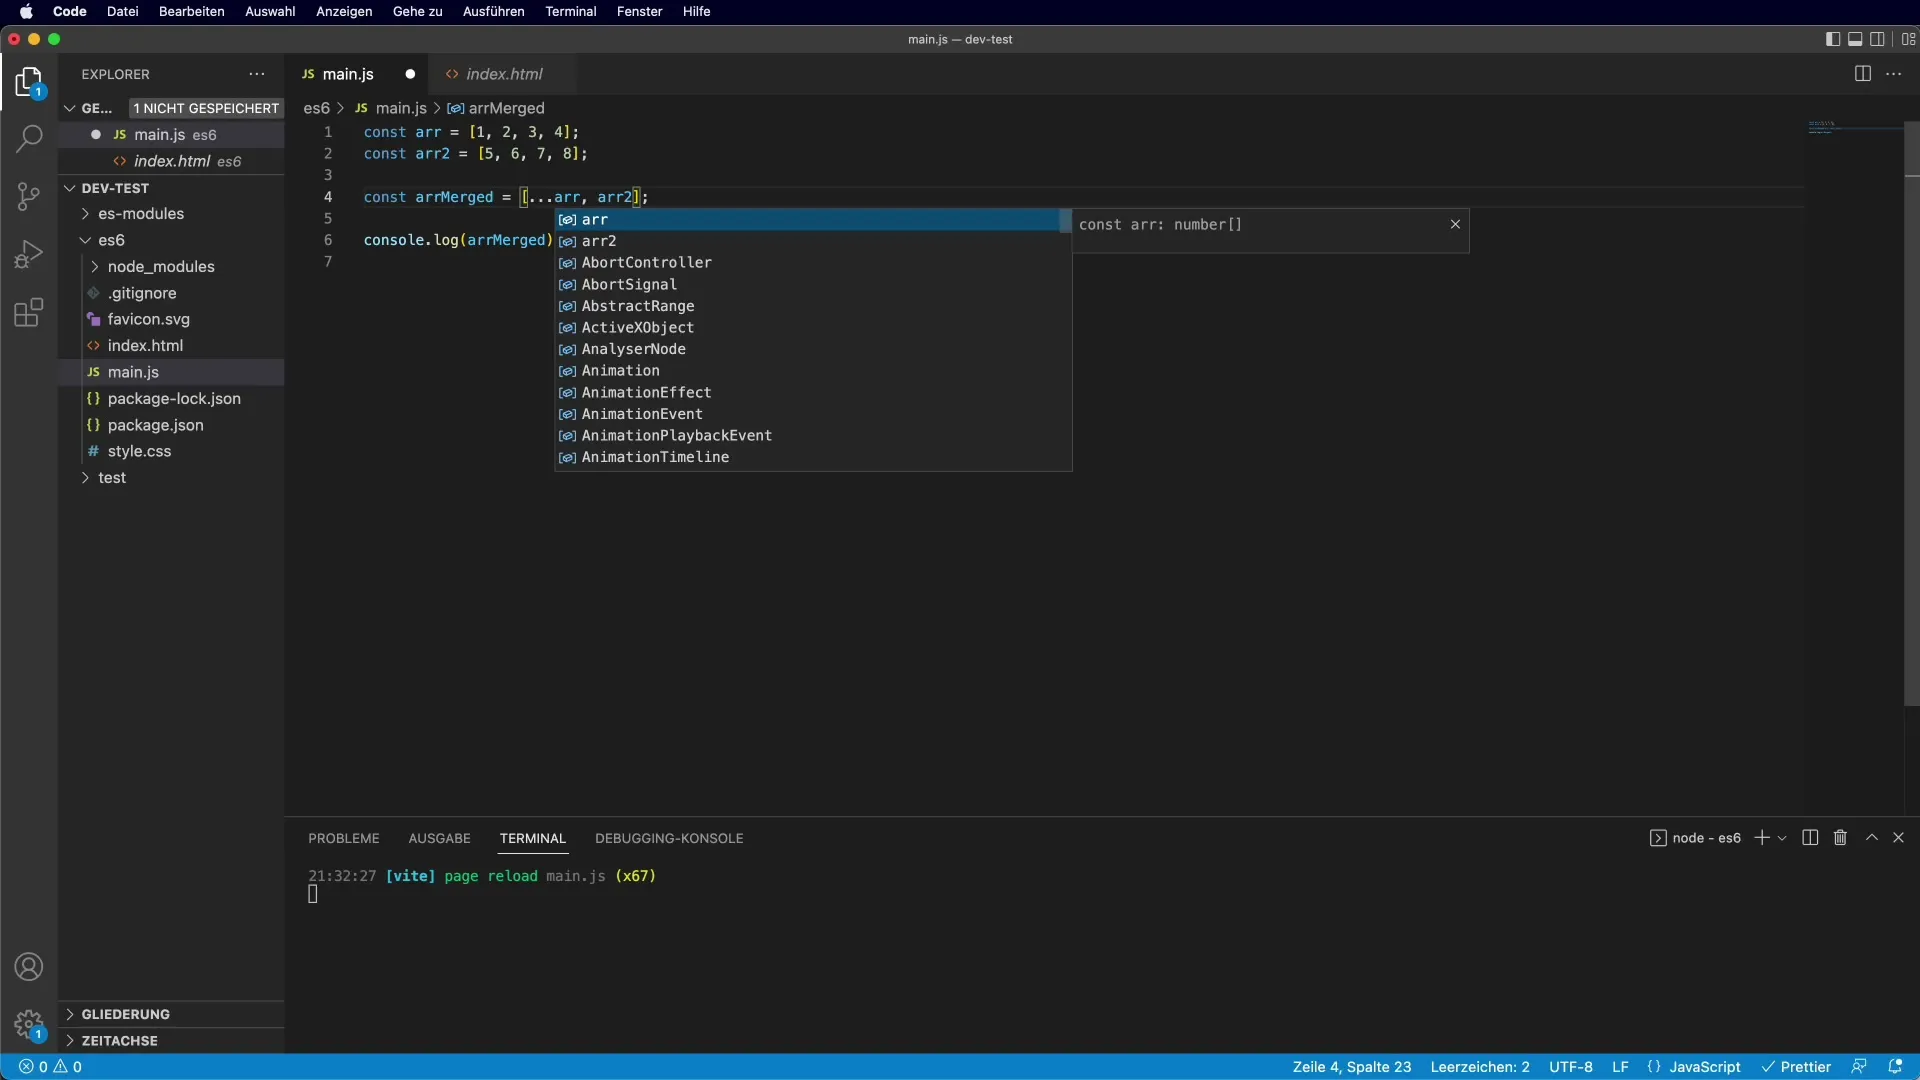The width and height of the screenshot is (1920, 1080).
Task: Switch to the index.html editor tab
Action: tap(503, 74)
